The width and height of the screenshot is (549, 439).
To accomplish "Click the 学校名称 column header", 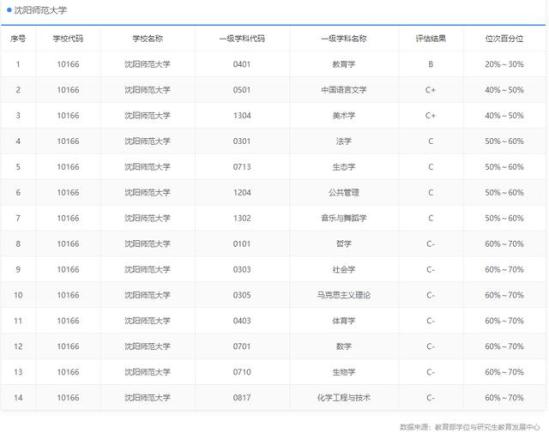I will [x=147, y=39].
